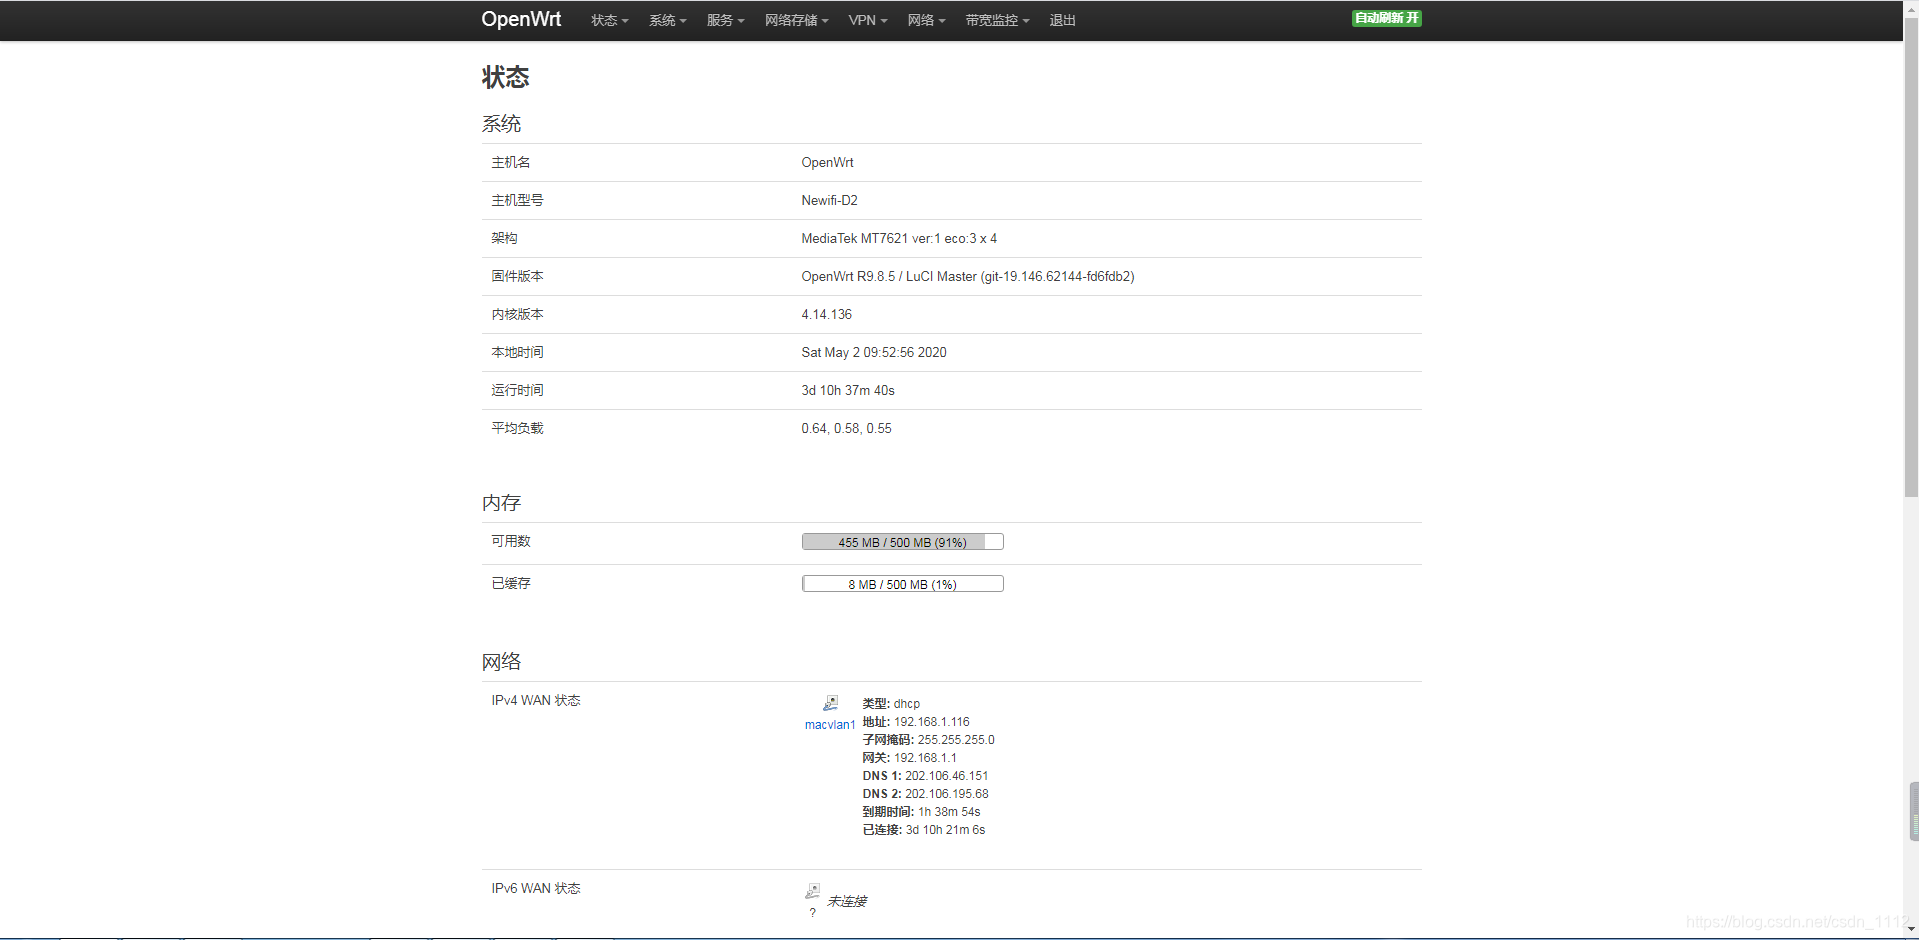Click the IPv6 WAN 状态 label
The height and width of the screenshot is (940, 1919).
click(535, 888)
